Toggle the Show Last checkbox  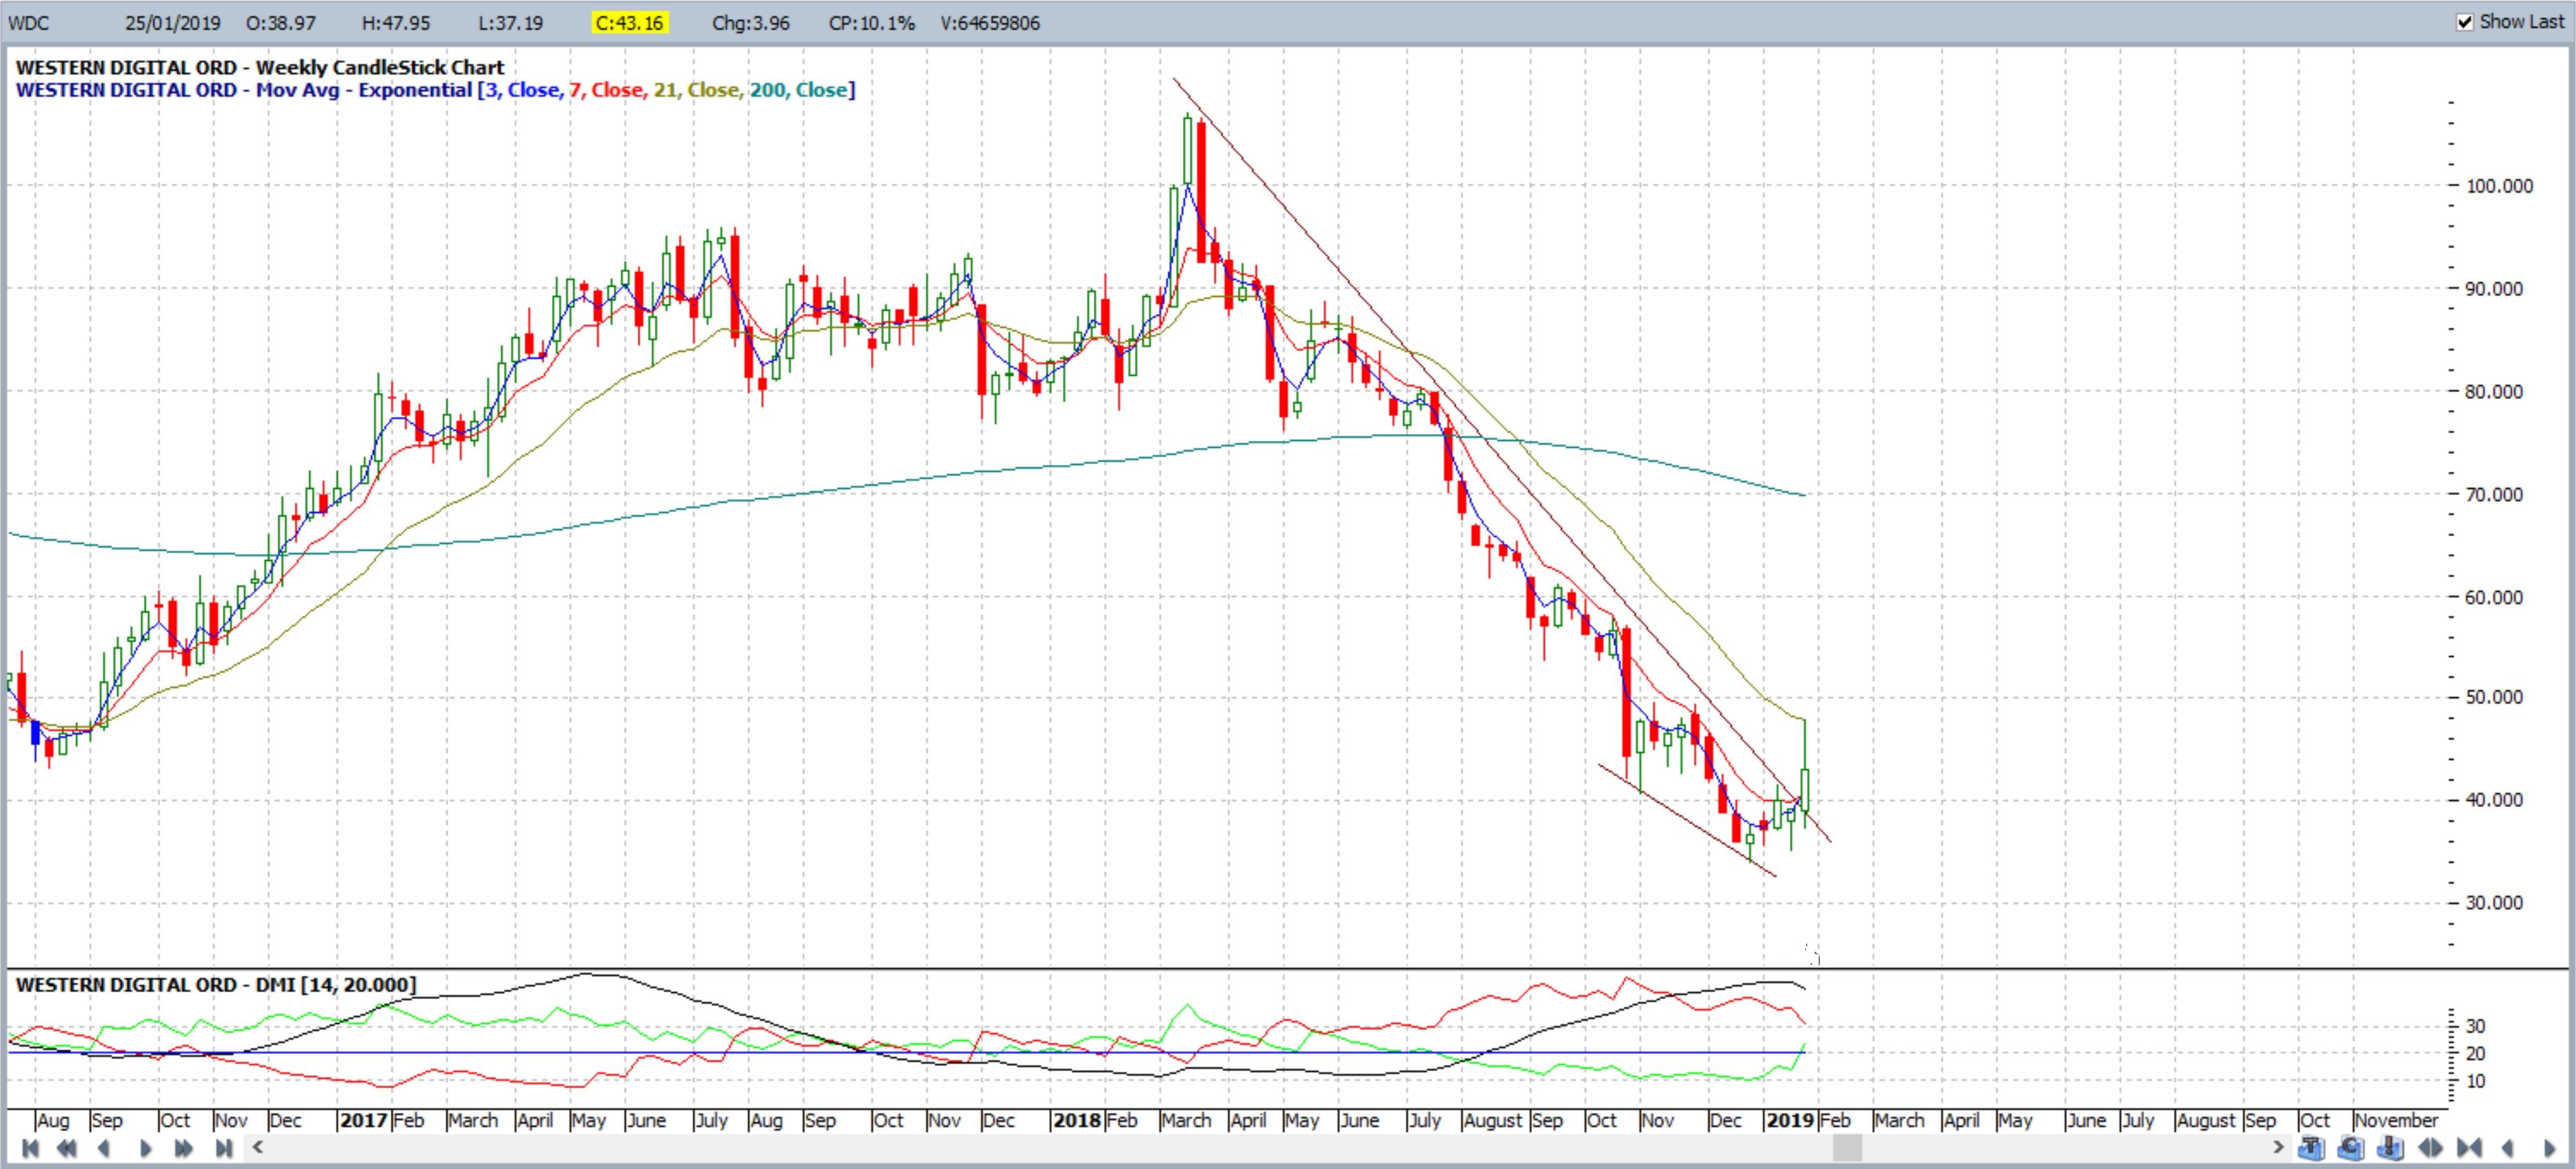2465,22
